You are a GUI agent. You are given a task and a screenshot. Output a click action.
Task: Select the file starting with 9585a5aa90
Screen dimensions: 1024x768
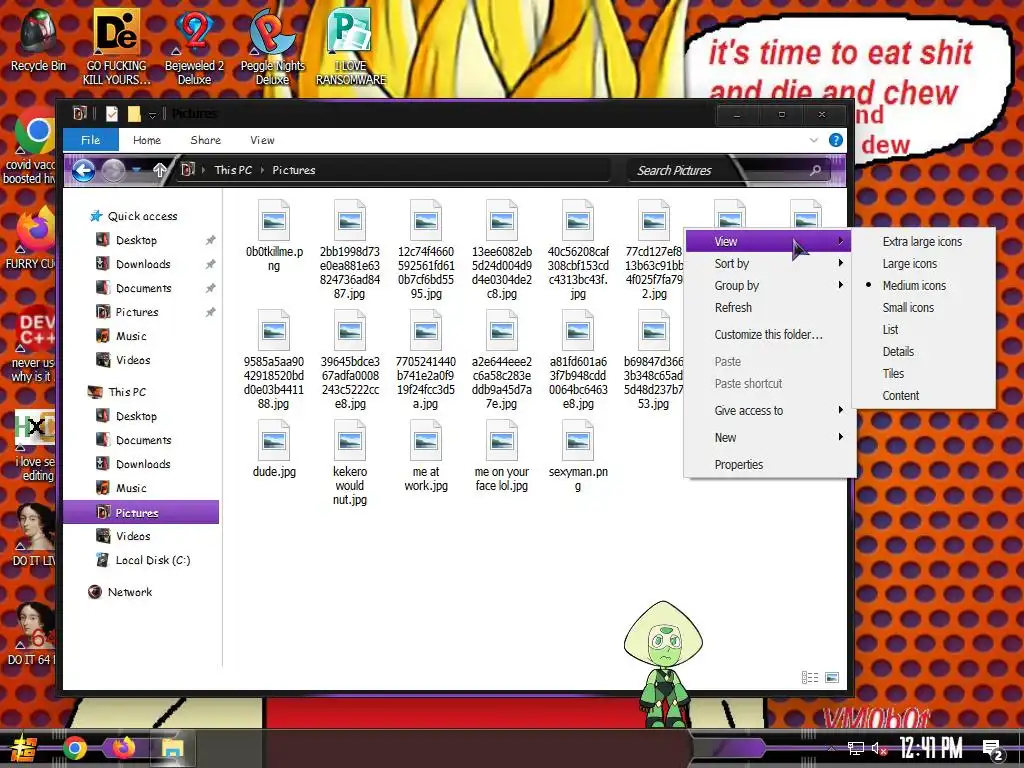pyautogui.click(x=274, y=360)
